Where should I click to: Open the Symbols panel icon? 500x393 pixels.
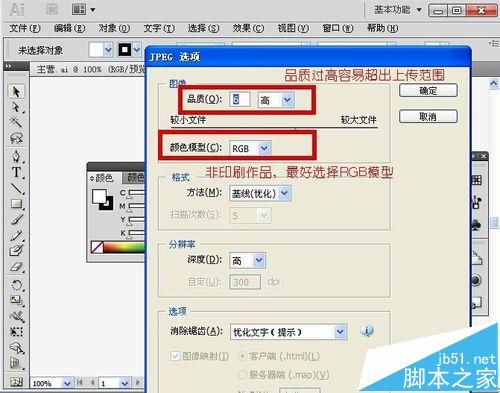coord(476,225)
